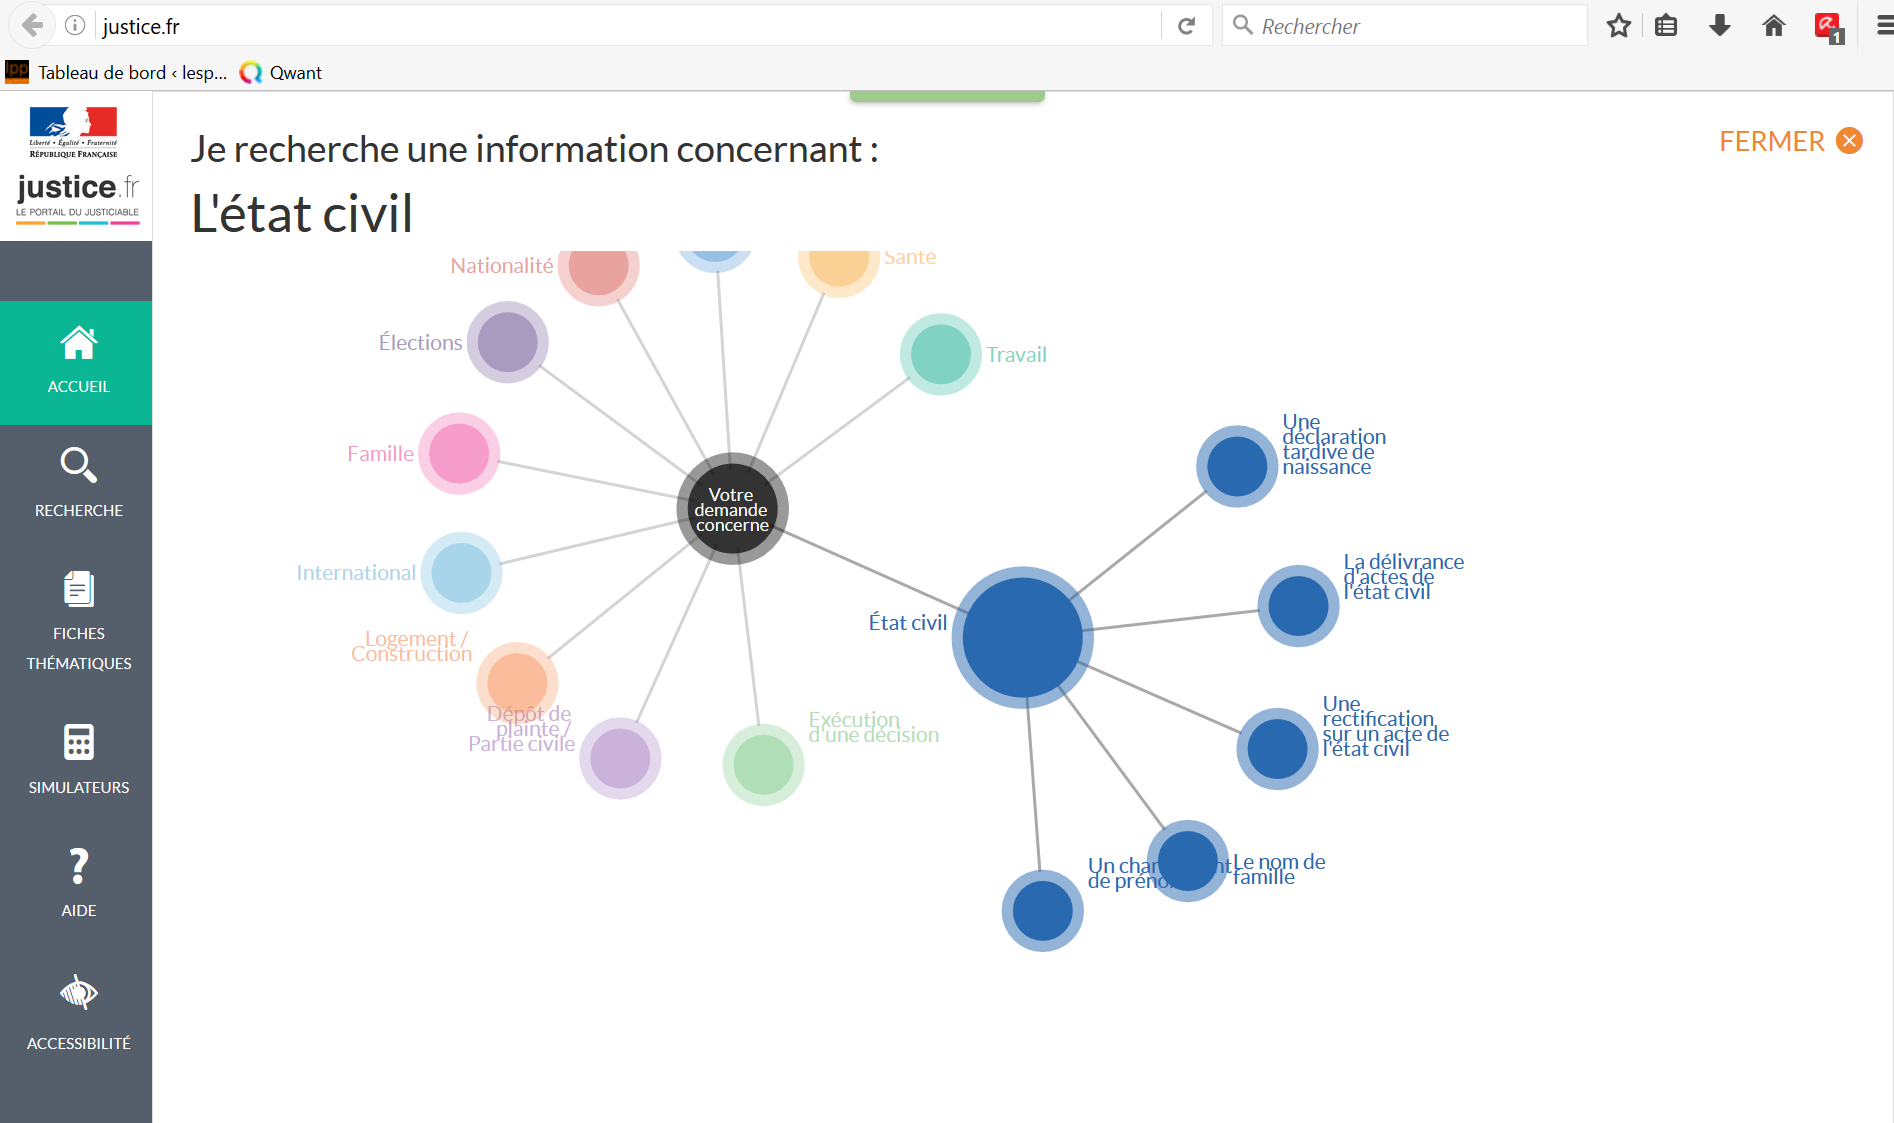
Task: Close the panel with FERMER button
Action: [x=1789, y=141]
